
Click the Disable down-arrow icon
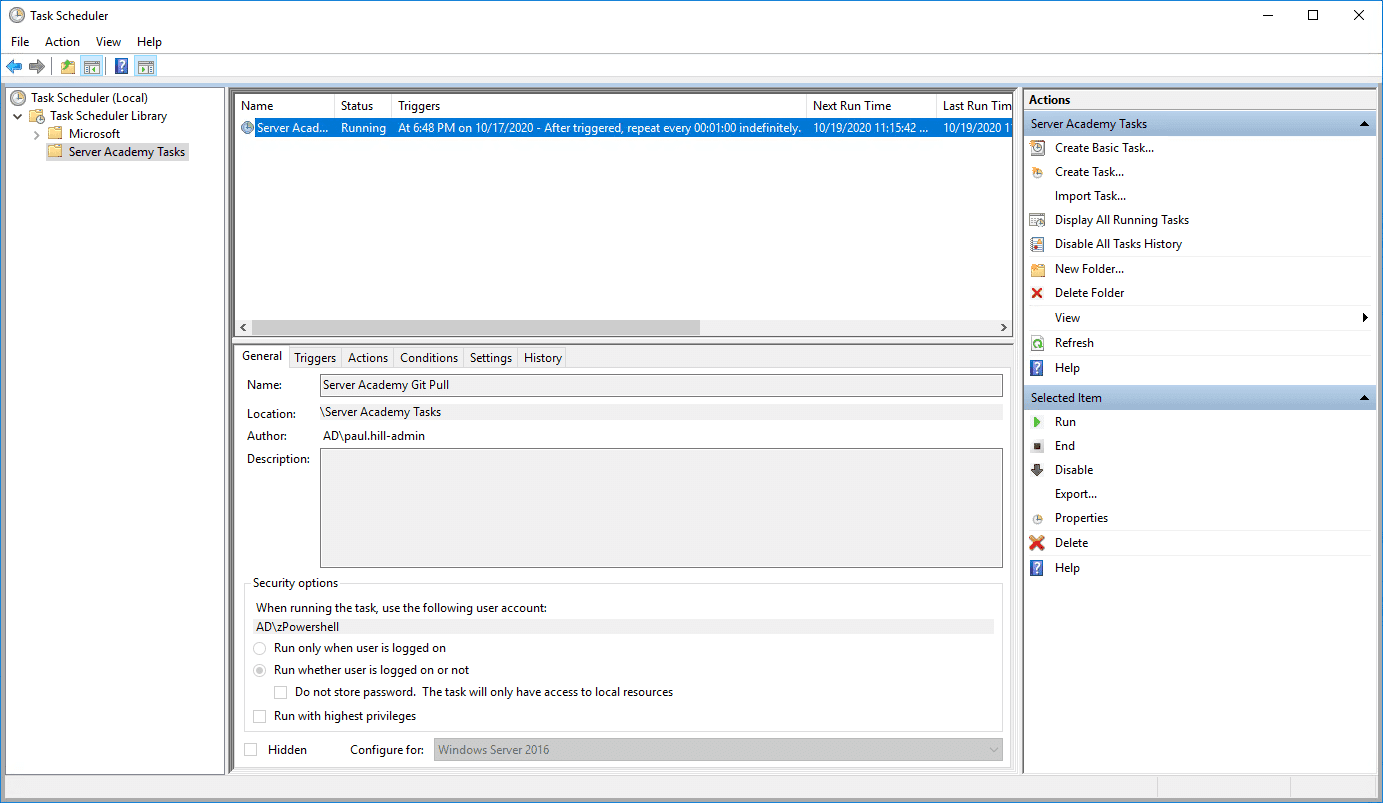coord(1037,470)
